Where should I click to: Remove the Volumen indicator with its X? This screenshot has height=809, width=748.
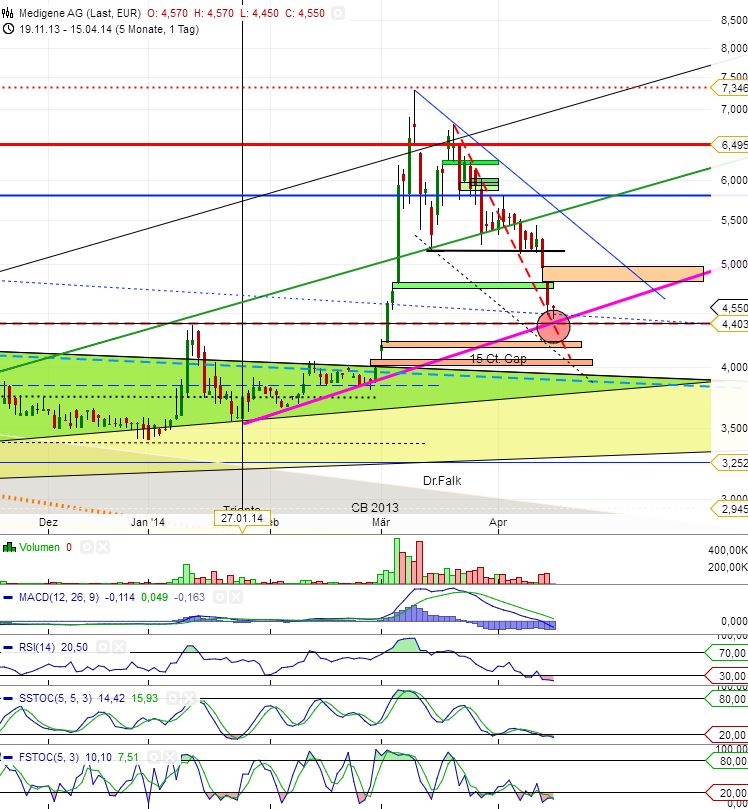tap(103, 547)
